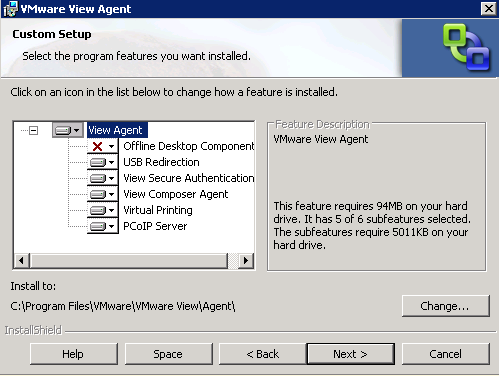This screenshot has height=376, width=499.
Task: Click the installer icon in title bar
Action: coord(10,9)
